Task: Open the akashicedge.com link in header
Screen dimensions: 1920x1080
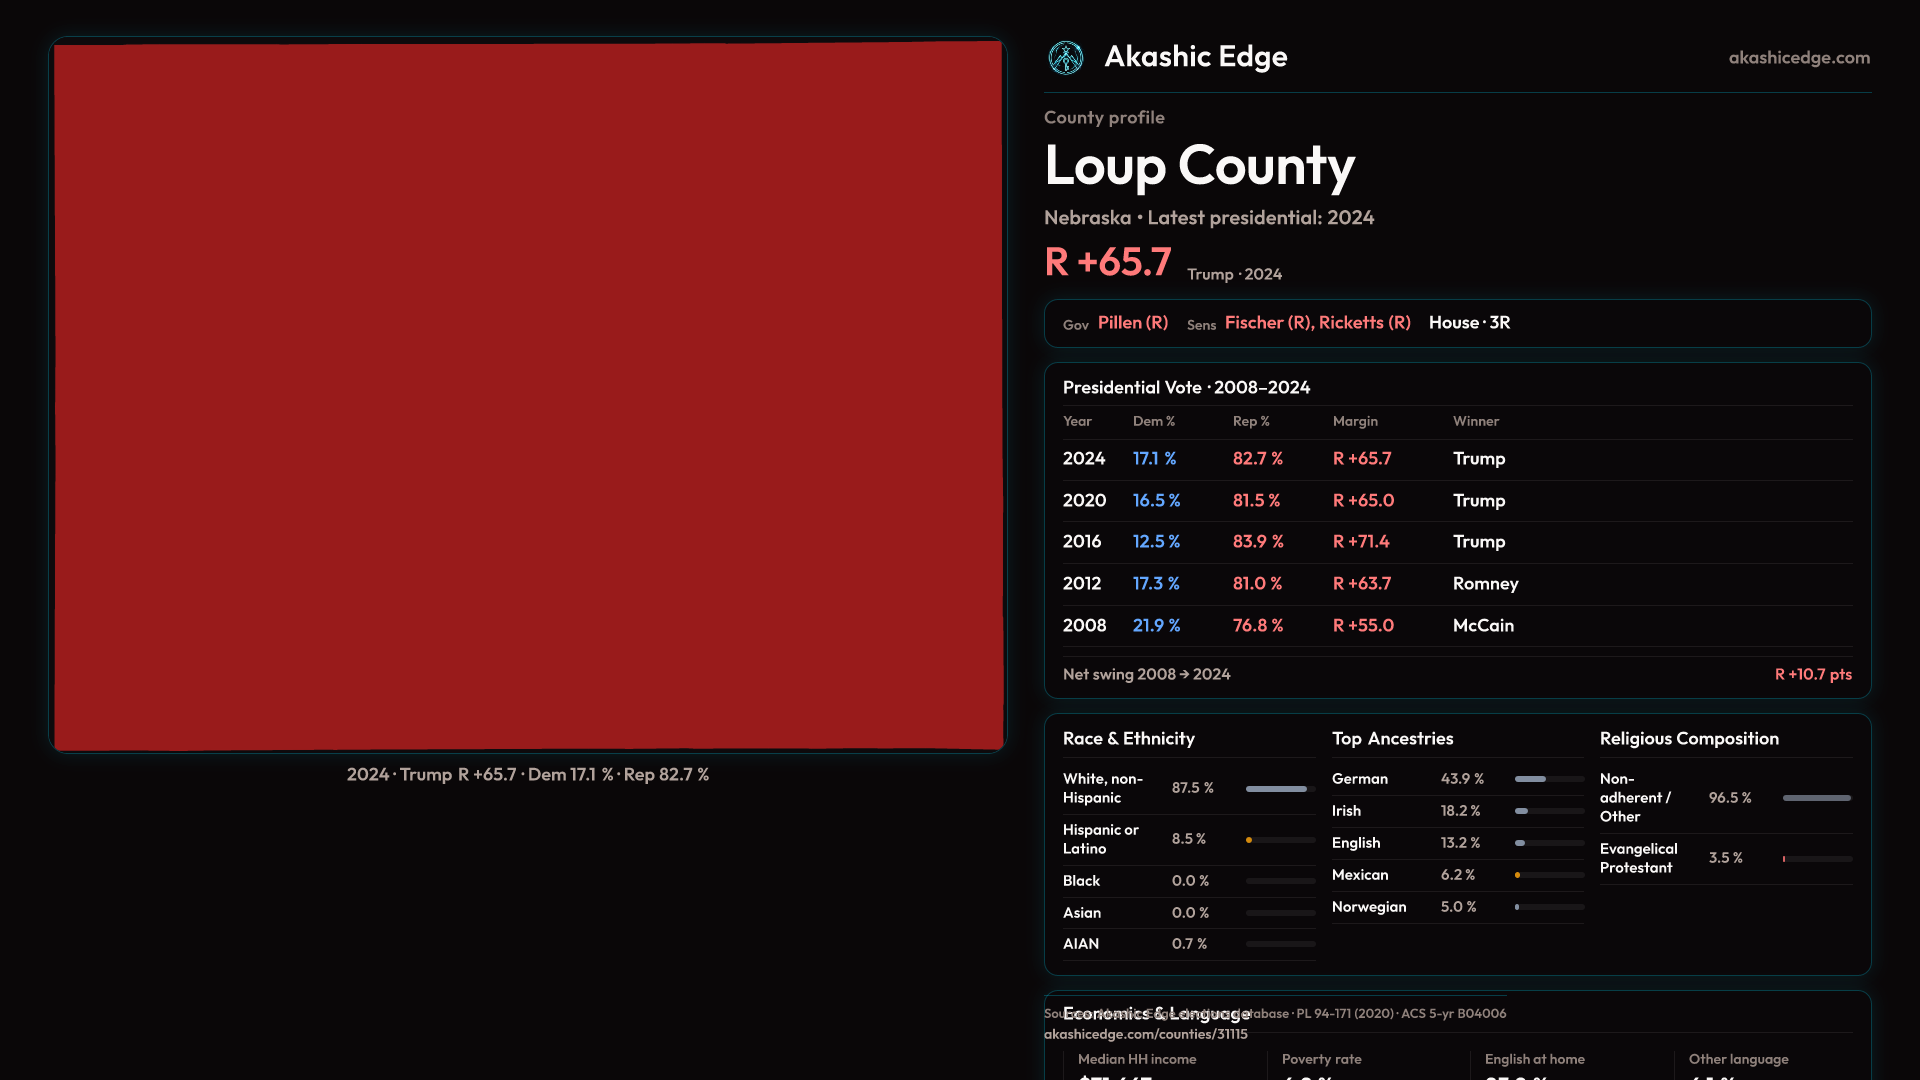Action: click(1798, 58)
